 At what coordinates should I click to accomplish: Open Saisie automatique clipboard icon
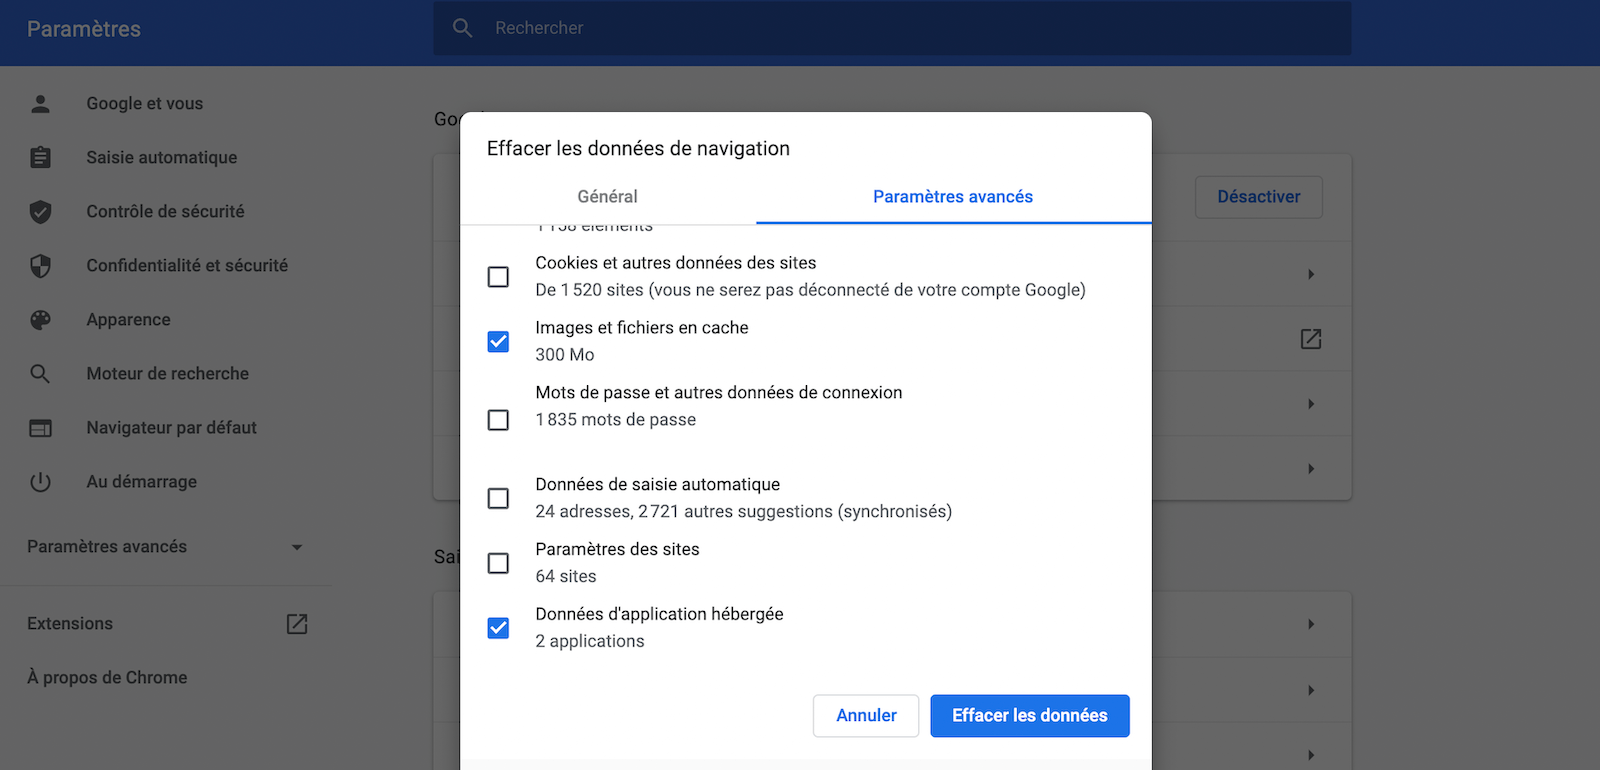tap(40, 158)
